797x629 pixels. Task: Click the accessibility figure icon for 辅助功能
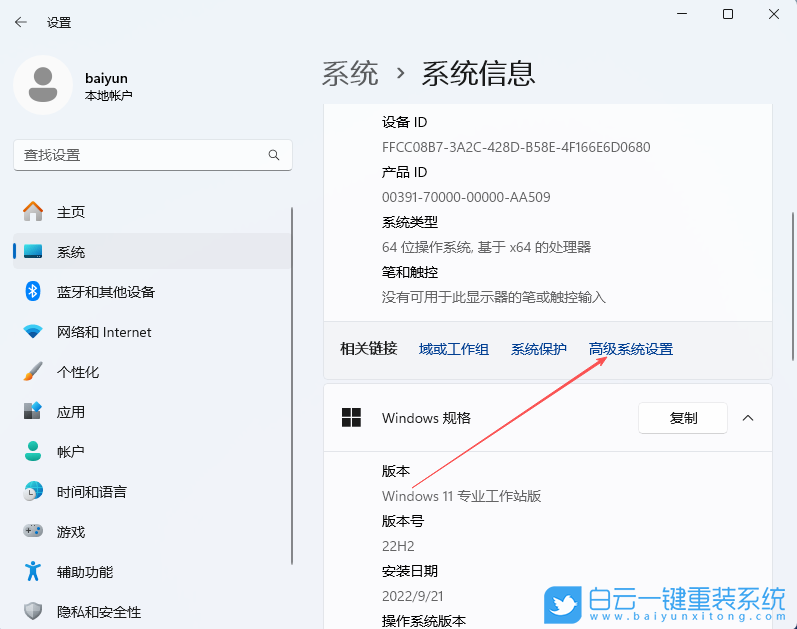[x=33, y=571]
